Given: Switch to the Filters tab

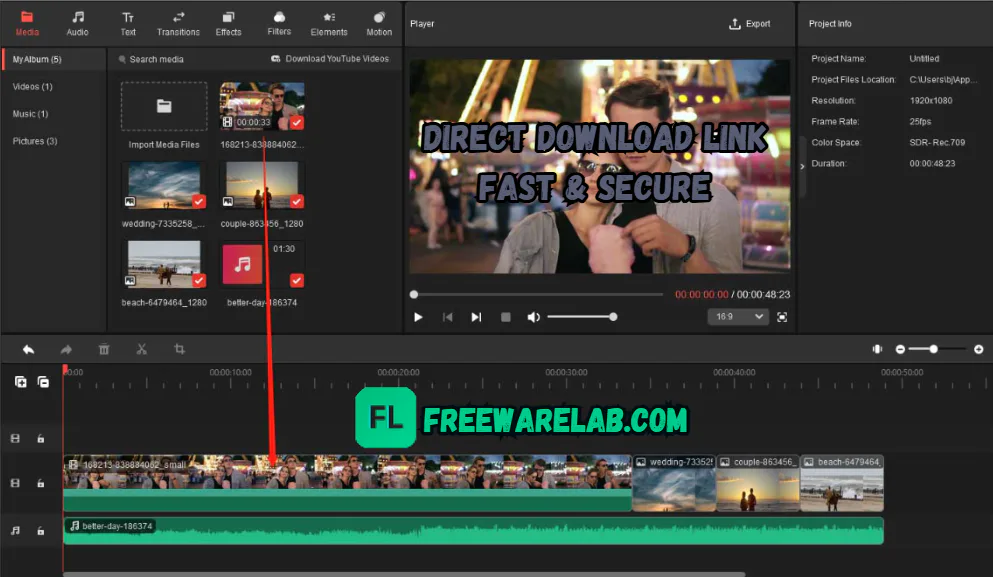Looking at the screenshot, I should pos(279,22).
